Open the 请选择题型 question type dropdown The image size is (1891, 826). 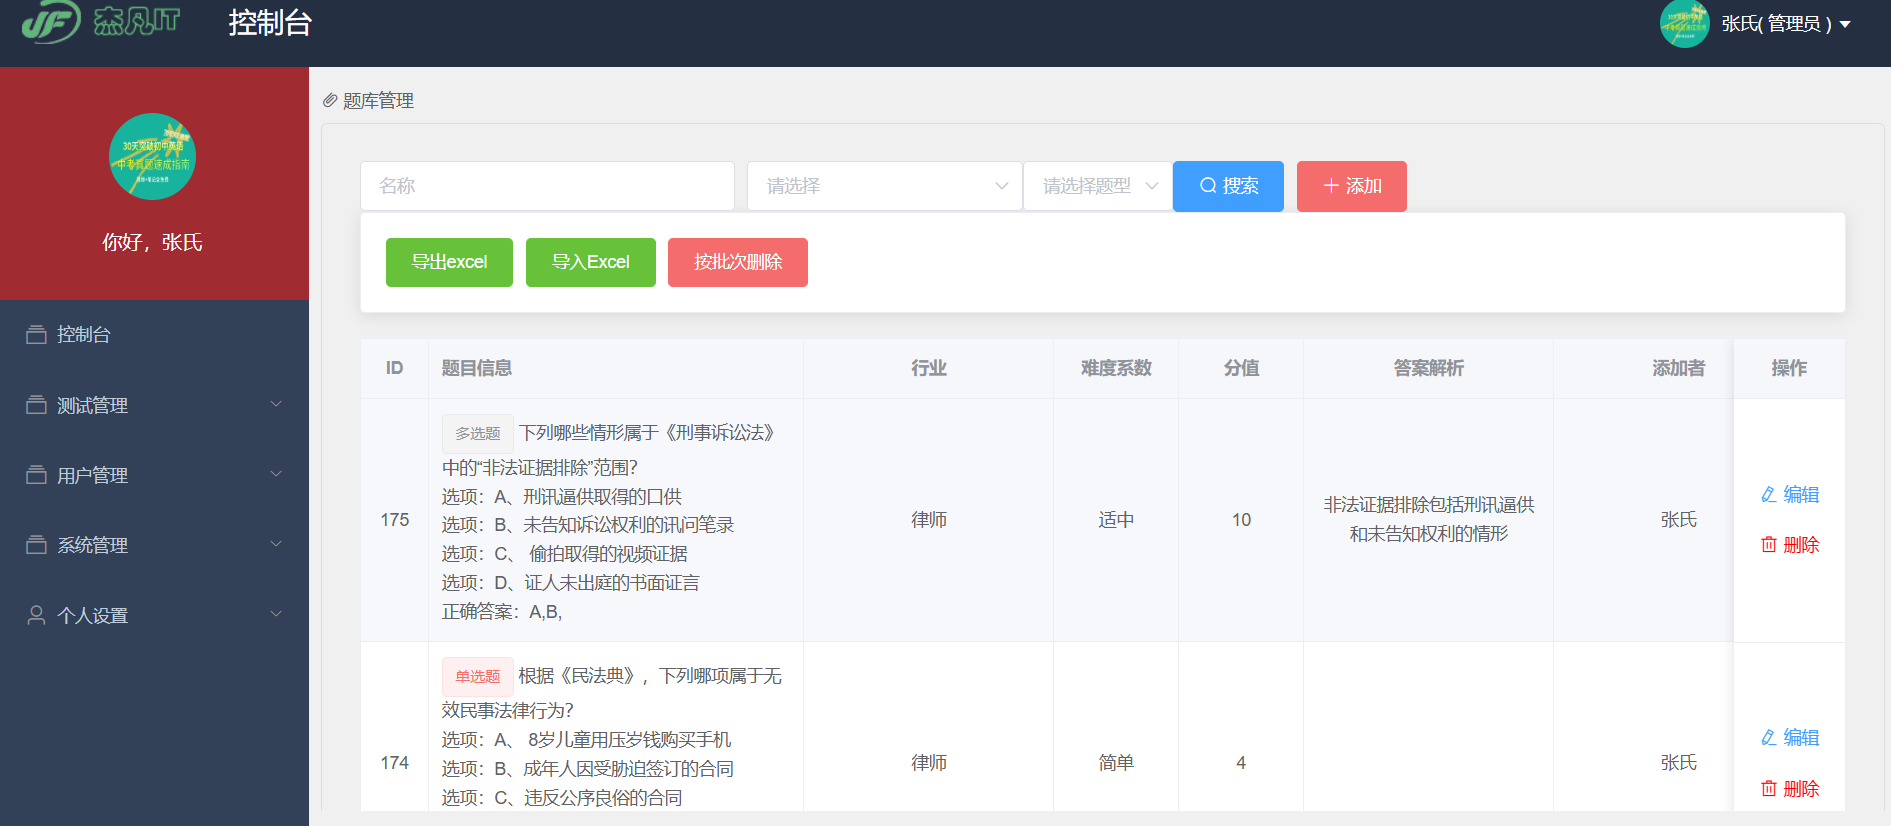[x=1097, y=186]
